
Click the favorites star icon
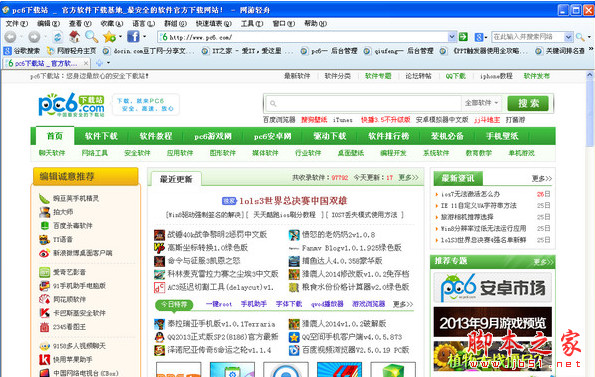click(x=109, y=37)
